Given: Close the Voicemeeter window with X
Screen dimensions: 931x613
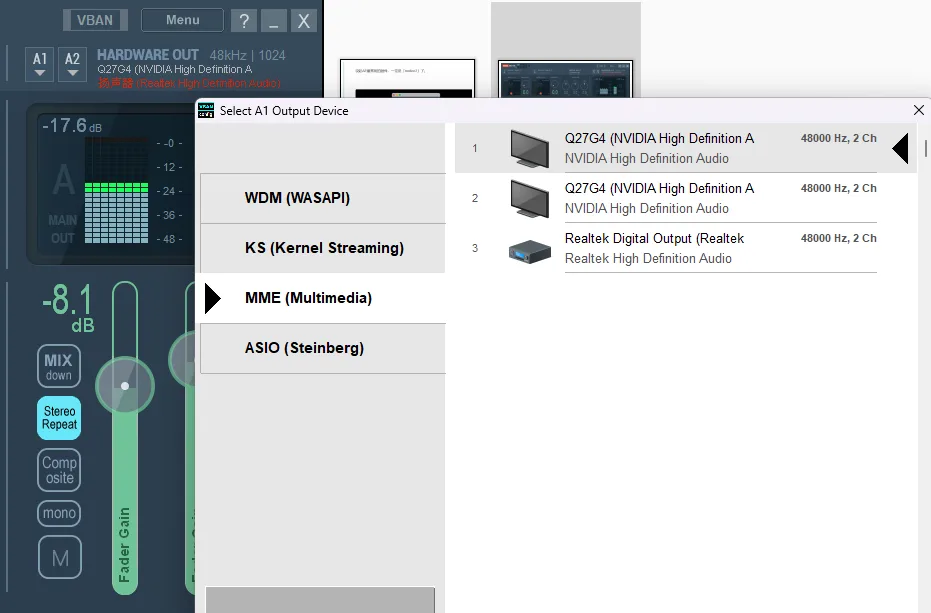Looking at the screenshot, I should (303, 21).
